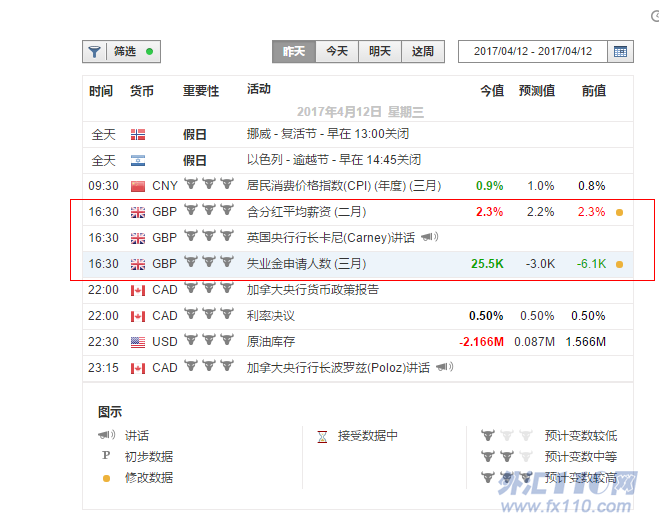The image size is (659, 524).
Task: Click the 预测值 column header
Action: click(537, 91)
